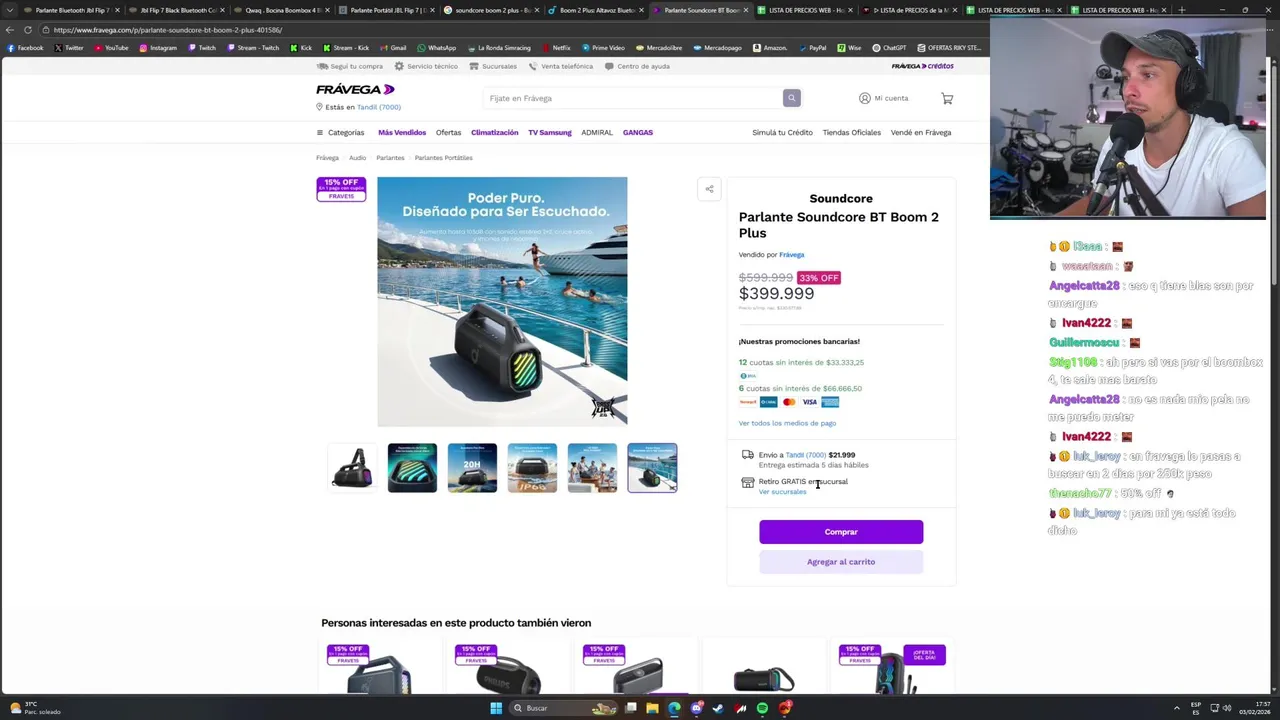1280x720 pixels.
Task: Open Venta telefónica from the top bar
Action: coord(560,66)
